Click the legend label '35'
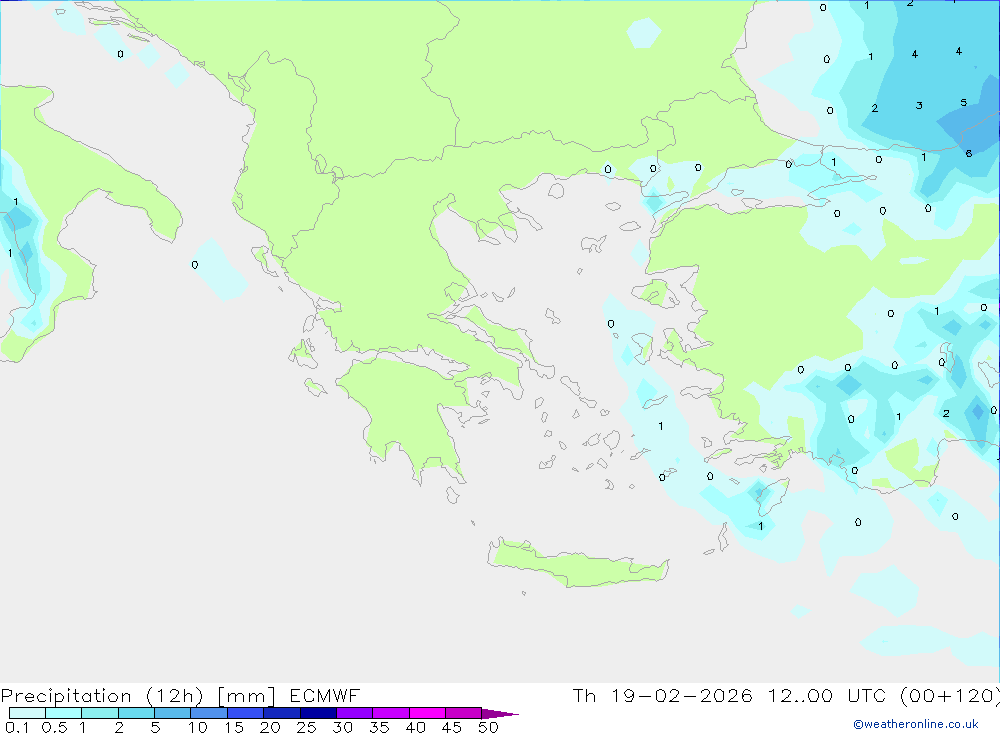Viewport: 1000px width, 733px height. [379, 727]
